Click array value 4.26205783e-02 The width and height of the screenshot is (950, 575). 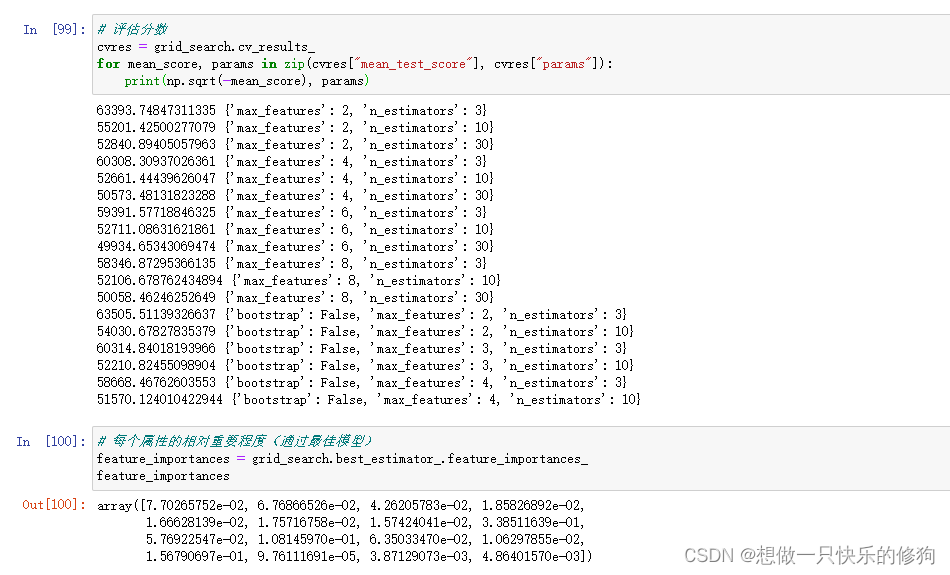tap(419, 505)
